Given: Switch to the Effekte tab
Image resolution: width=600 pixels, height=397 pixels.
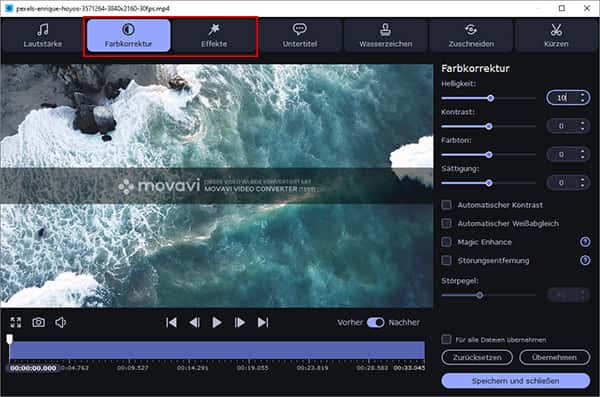Looking at the screenshot, I should click(214, 35).
